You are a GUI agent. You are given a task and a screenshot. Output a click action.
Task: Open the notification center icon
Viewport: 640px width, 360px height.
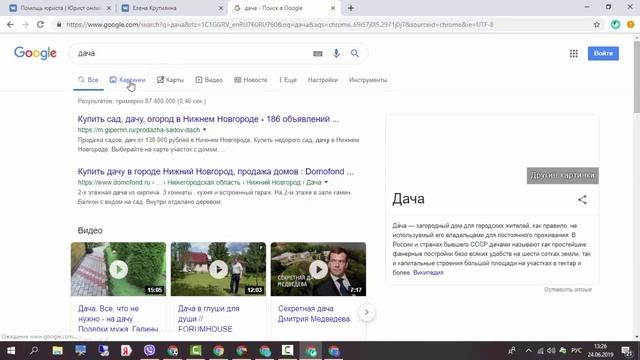point(626,351)
